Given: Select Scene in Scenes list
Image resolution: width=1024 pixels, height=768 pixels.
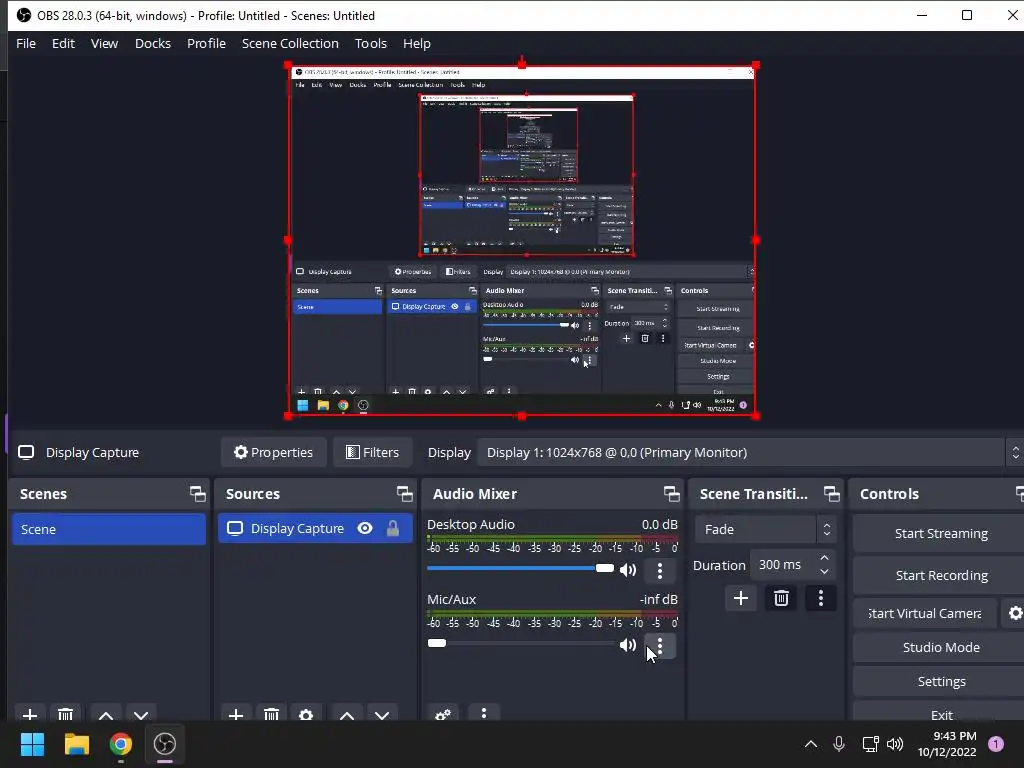Looking at the screenshot, I should click(109, 529).
